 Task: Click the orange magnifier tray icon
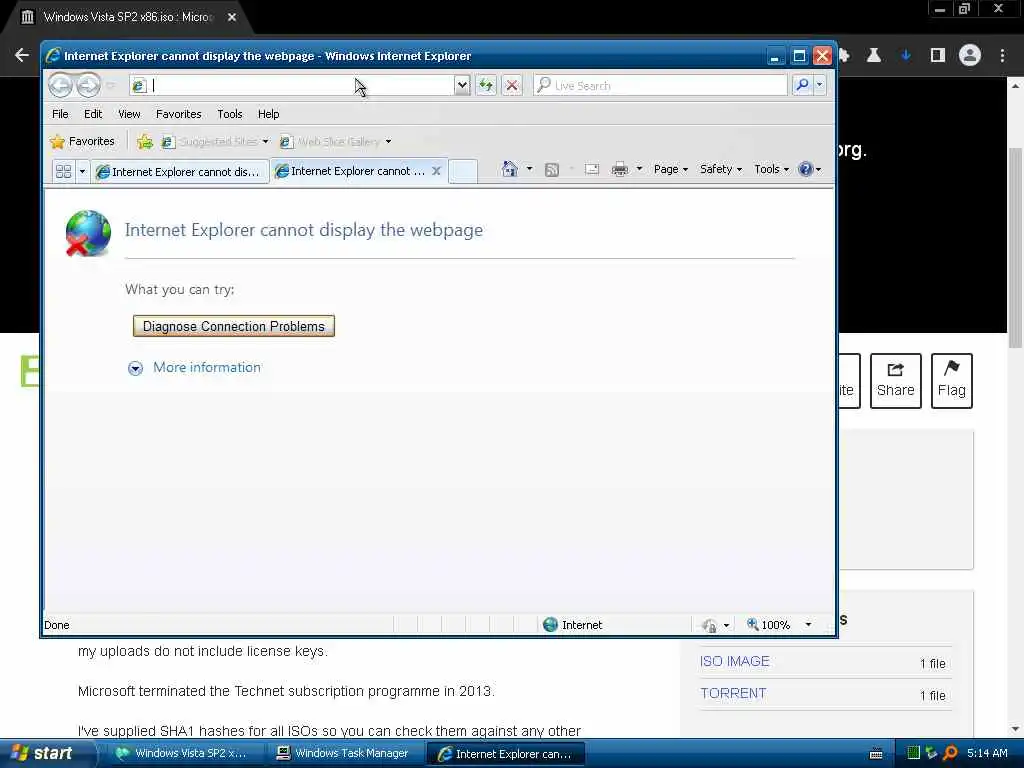[950, 753]
